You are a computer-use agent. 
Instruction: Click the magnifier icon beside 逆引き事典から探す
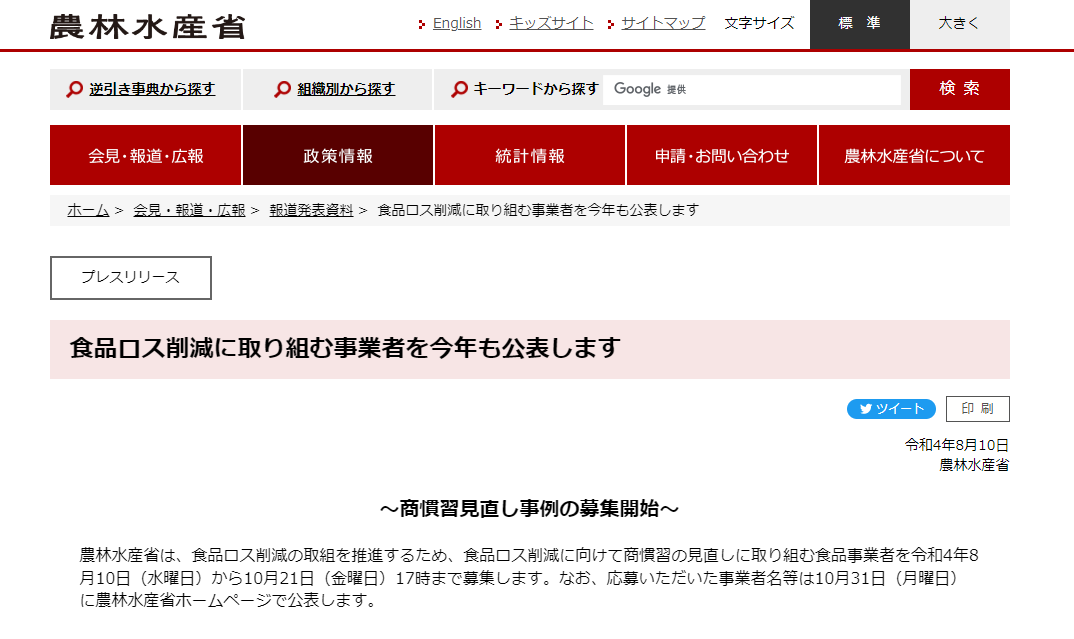pos(74,90)
